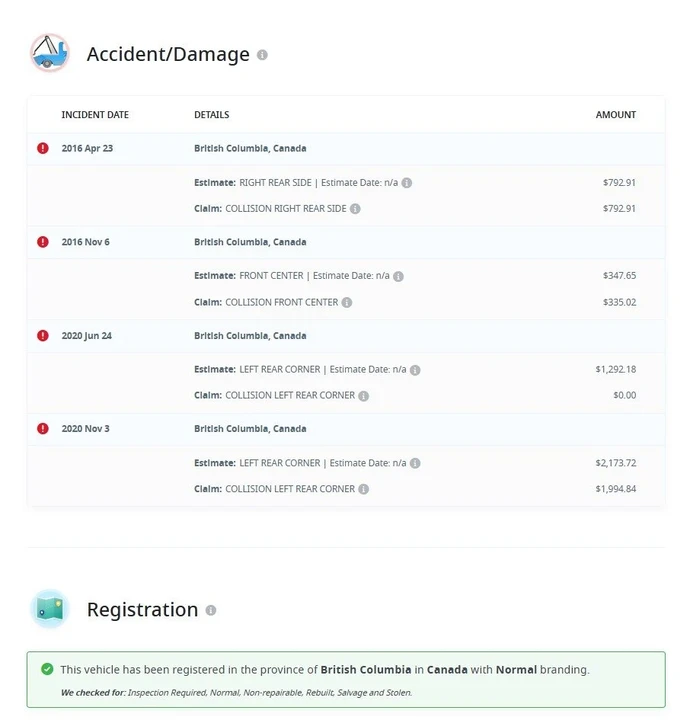This screenshot has height=720, width=690.
Task: Click red alert icon for 2020 Jun 24
Action: 43,336
